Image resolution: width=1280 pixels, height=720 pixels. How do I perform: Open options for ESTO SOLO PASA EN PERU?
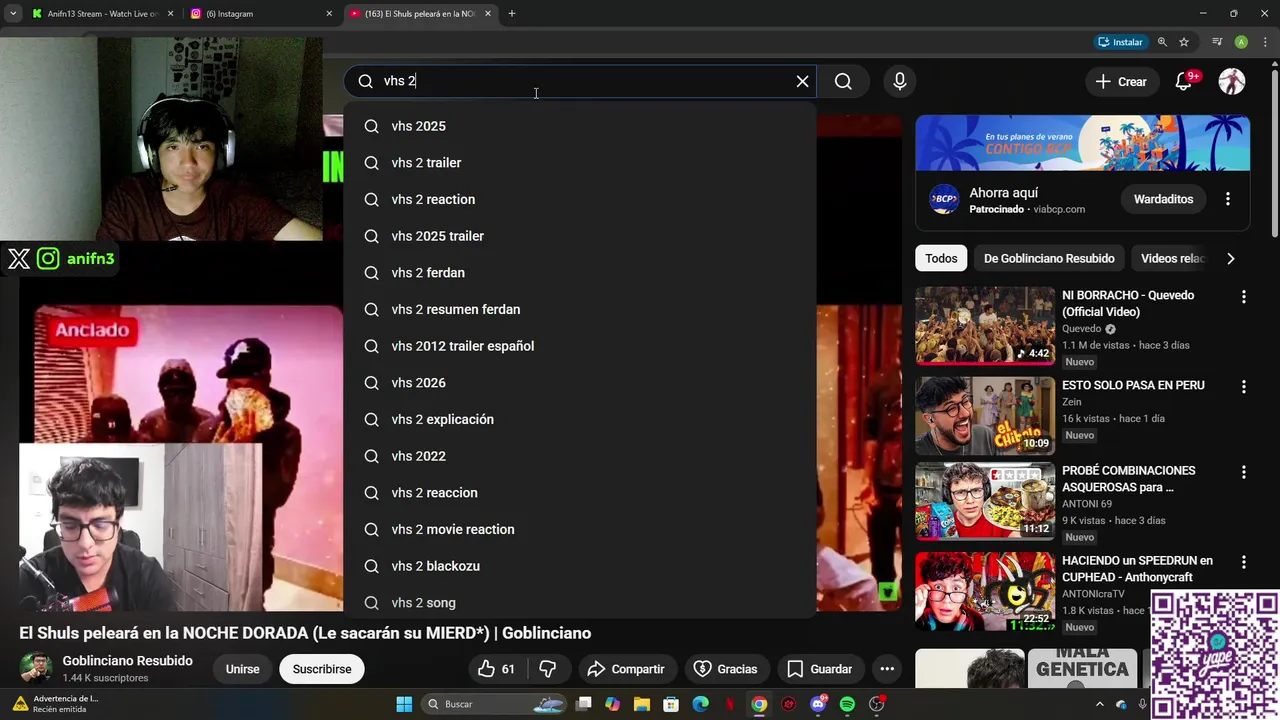tap(1244, 387)
